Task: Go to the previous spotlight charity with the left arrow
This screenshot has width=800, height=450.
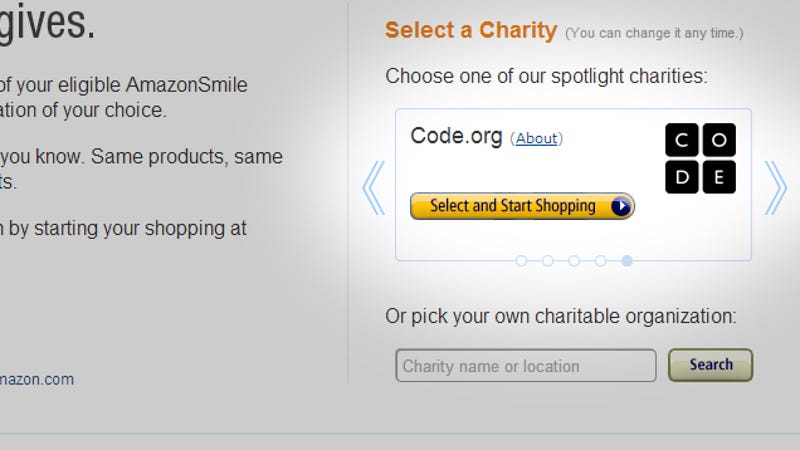Action: pos(373,188)
